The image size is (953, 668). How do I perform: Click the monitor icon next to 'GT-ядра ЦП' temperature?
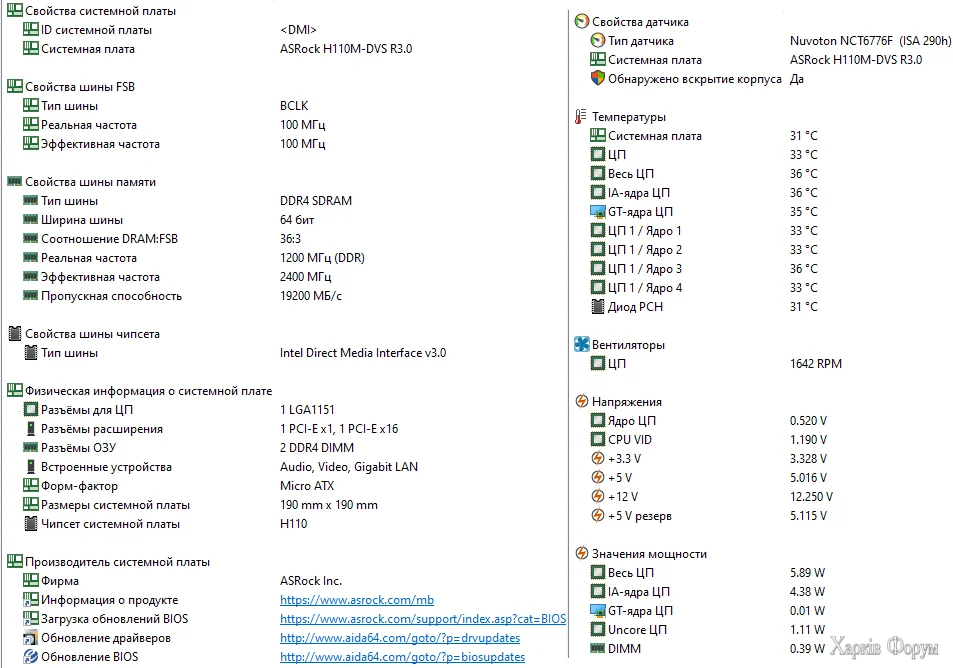point(597,212)
